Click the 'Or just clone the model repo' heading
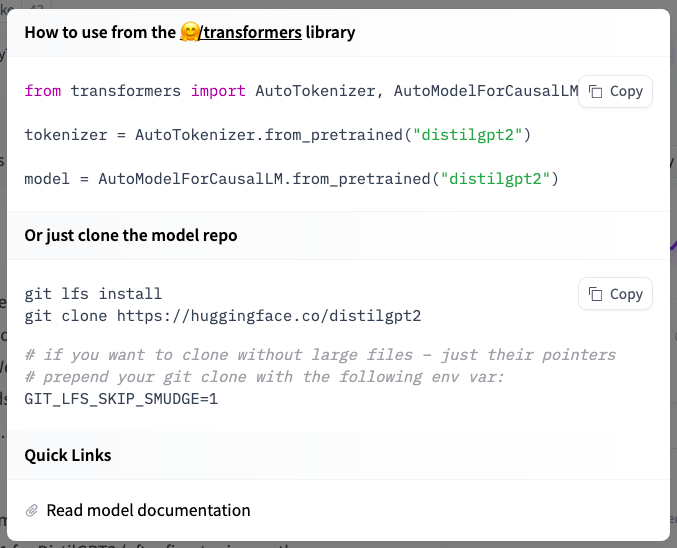The height and width of the screenshot is (548, 677). (x=130, y=236)
